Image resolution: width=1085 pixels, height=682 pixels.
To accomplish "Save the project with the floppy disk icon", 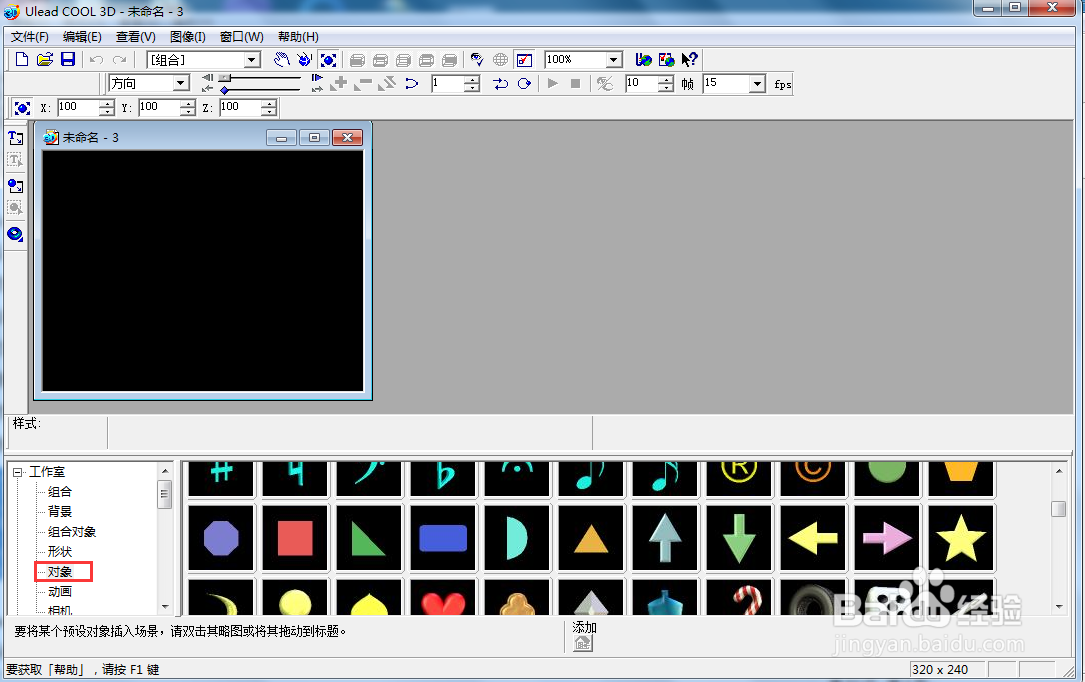I will click(x=67, y=59).
